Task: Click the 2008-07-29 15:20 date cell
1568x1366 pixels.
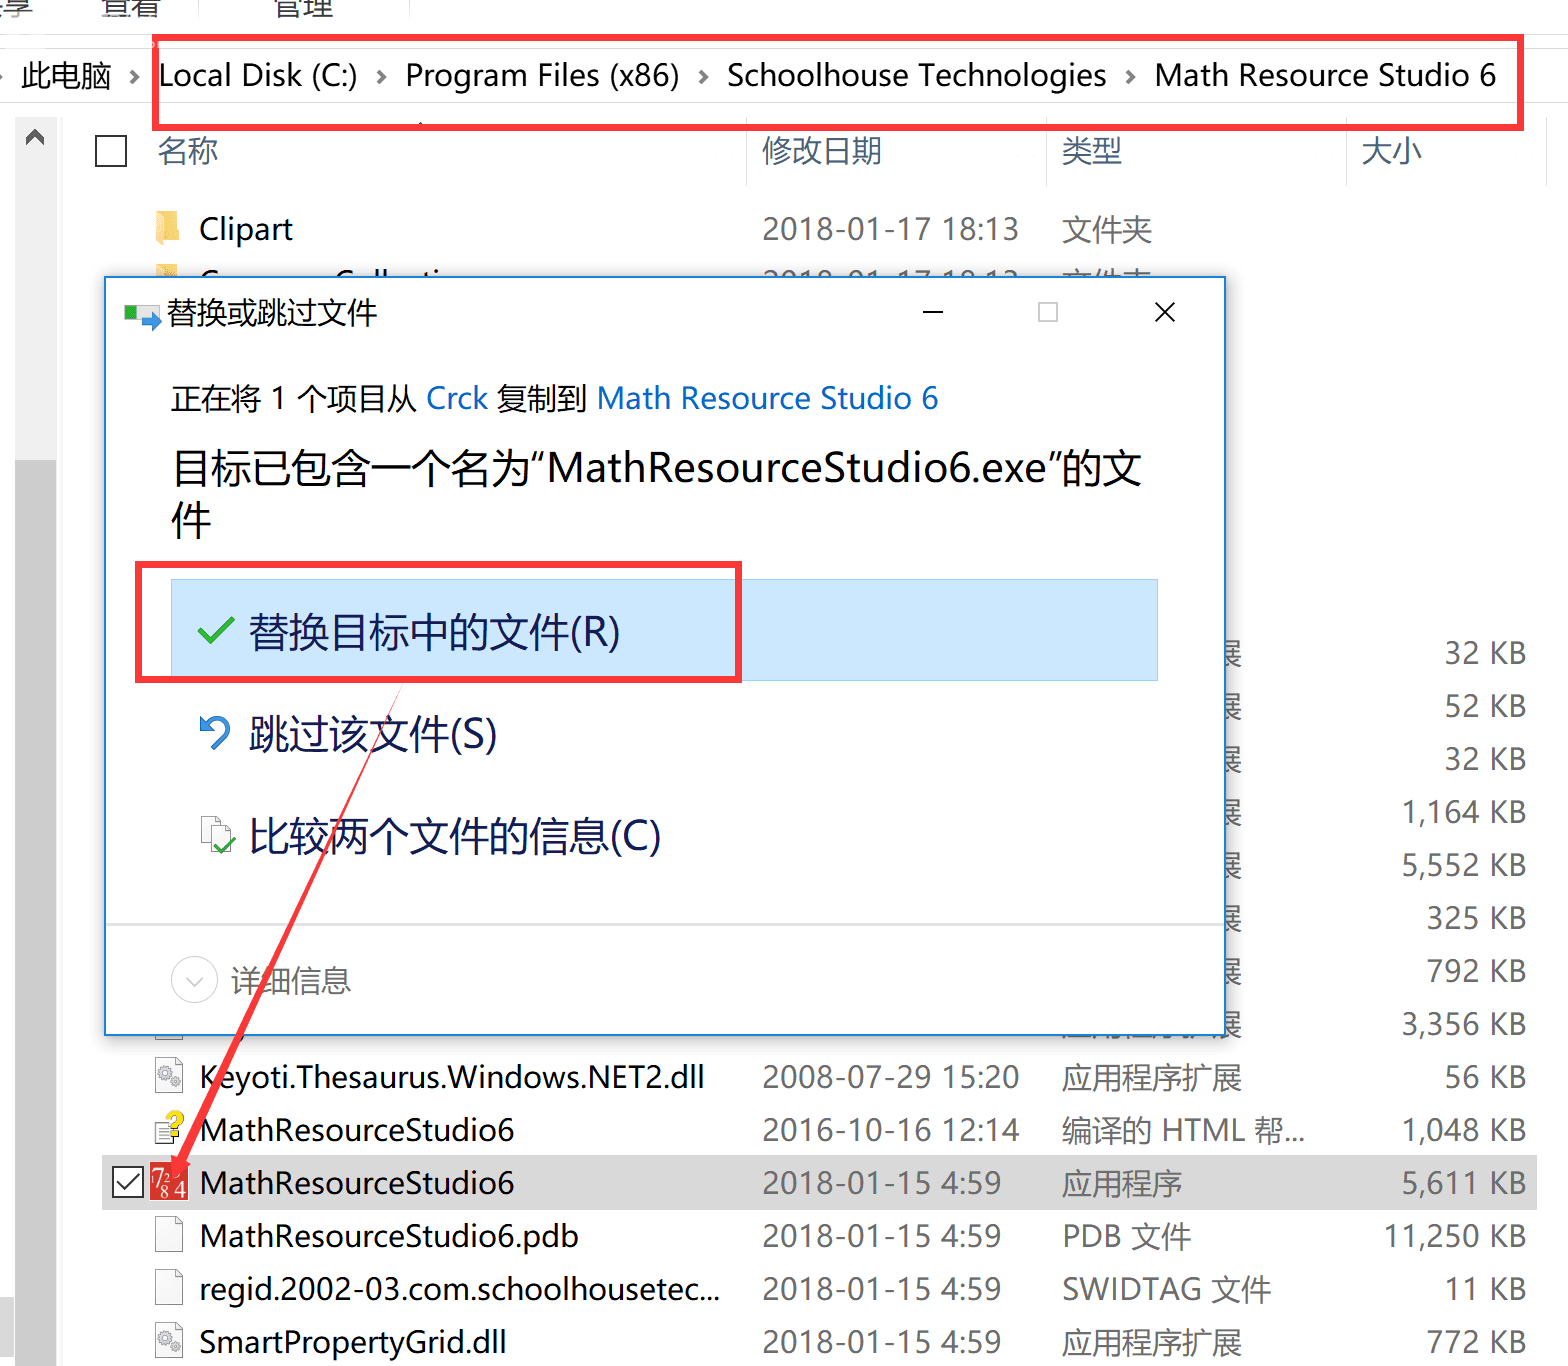Action: click(890, 1077)
